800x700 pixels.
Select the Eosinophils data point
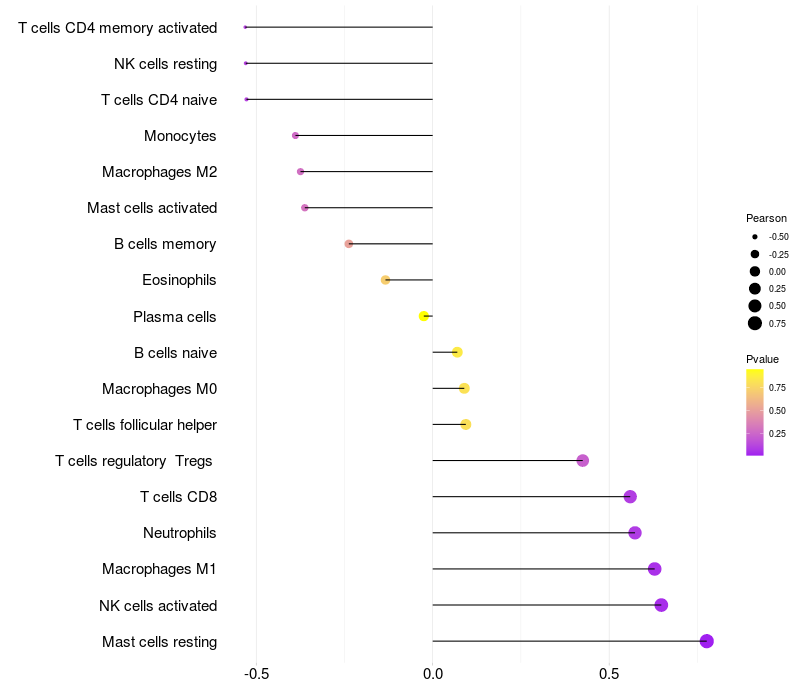pos(385,280)
